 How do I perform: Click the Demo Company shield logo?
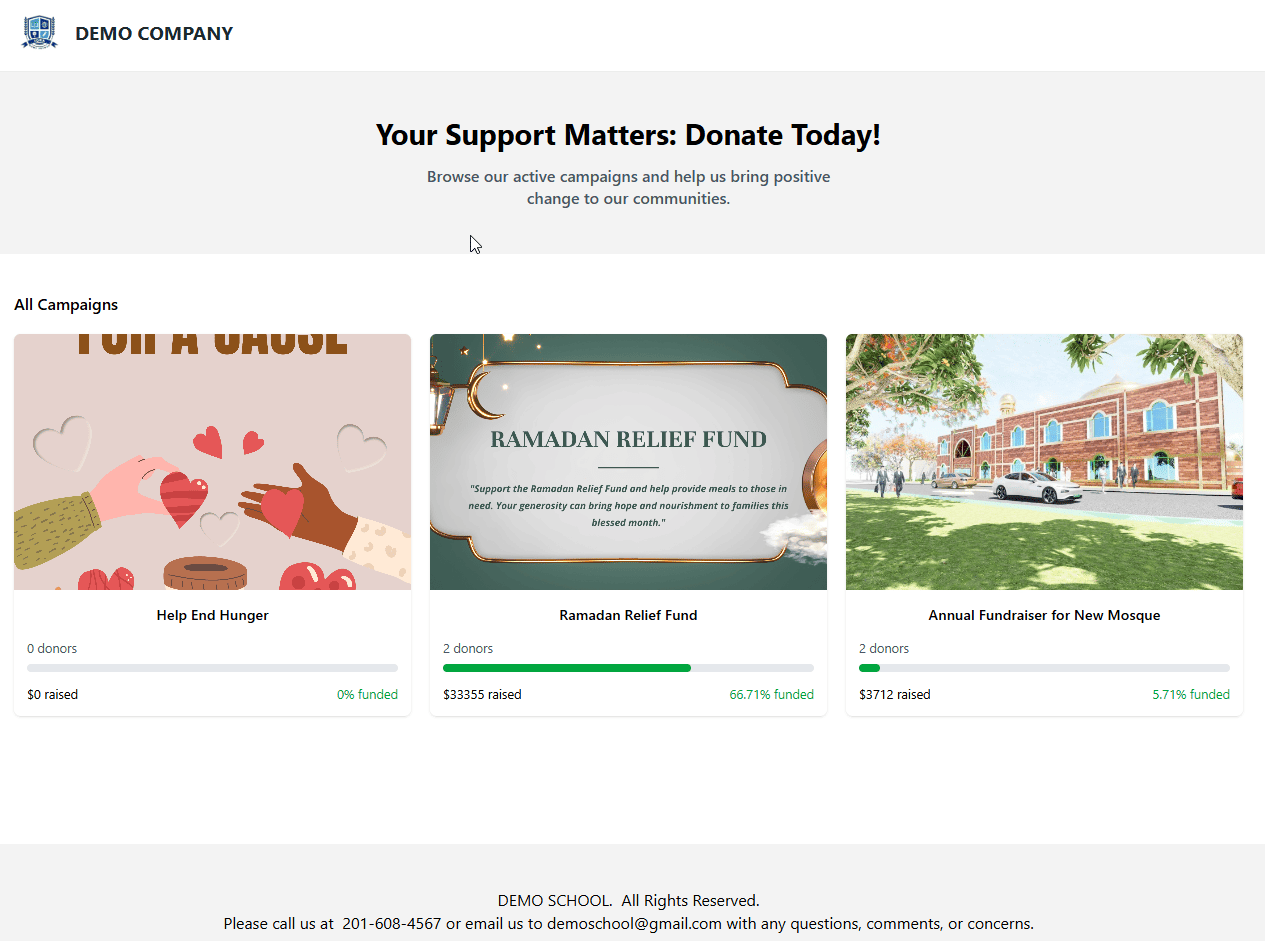click(x=40, y=32)
